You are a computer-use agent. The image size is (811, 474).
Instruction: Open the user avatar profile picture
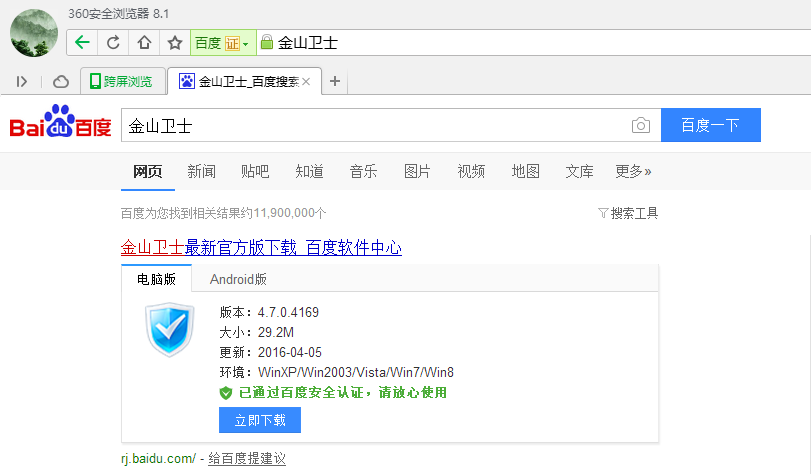34,33
